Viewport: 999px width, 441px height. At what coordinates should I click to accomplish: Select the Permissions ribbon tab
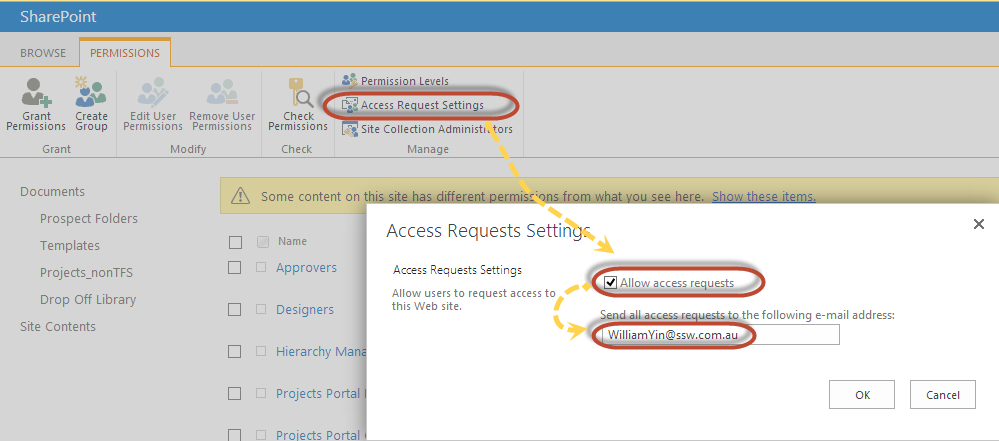125,53
